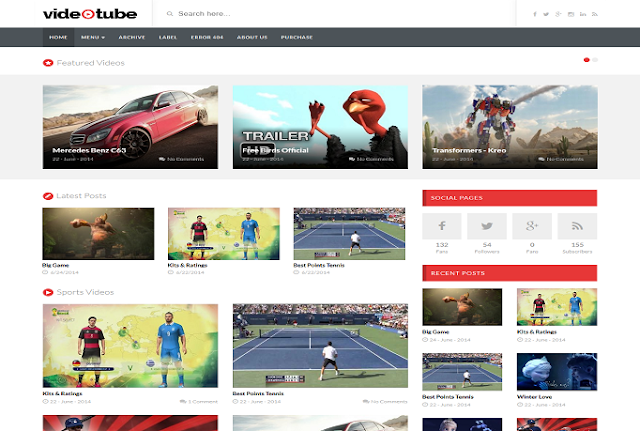This screenshot has height=431, width=640.
Task: Open the Free Birds Official trailer
Action: [320, 127]
